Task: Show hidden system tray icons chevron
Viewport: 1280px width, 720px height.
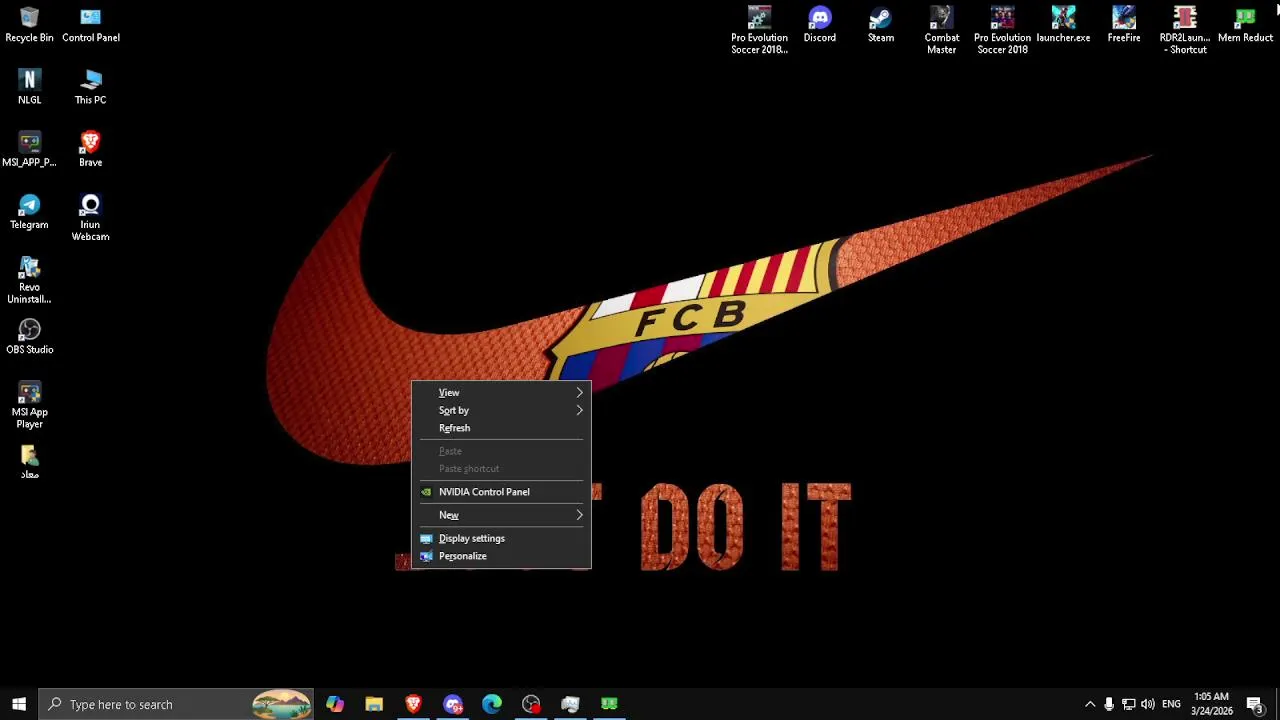Action: (x=1090, y=704)
